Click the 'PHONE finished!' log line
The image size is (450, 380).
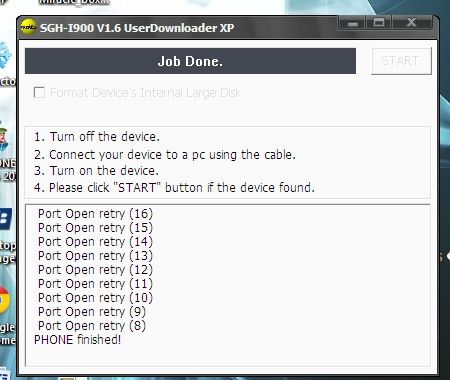click(77, 340)
